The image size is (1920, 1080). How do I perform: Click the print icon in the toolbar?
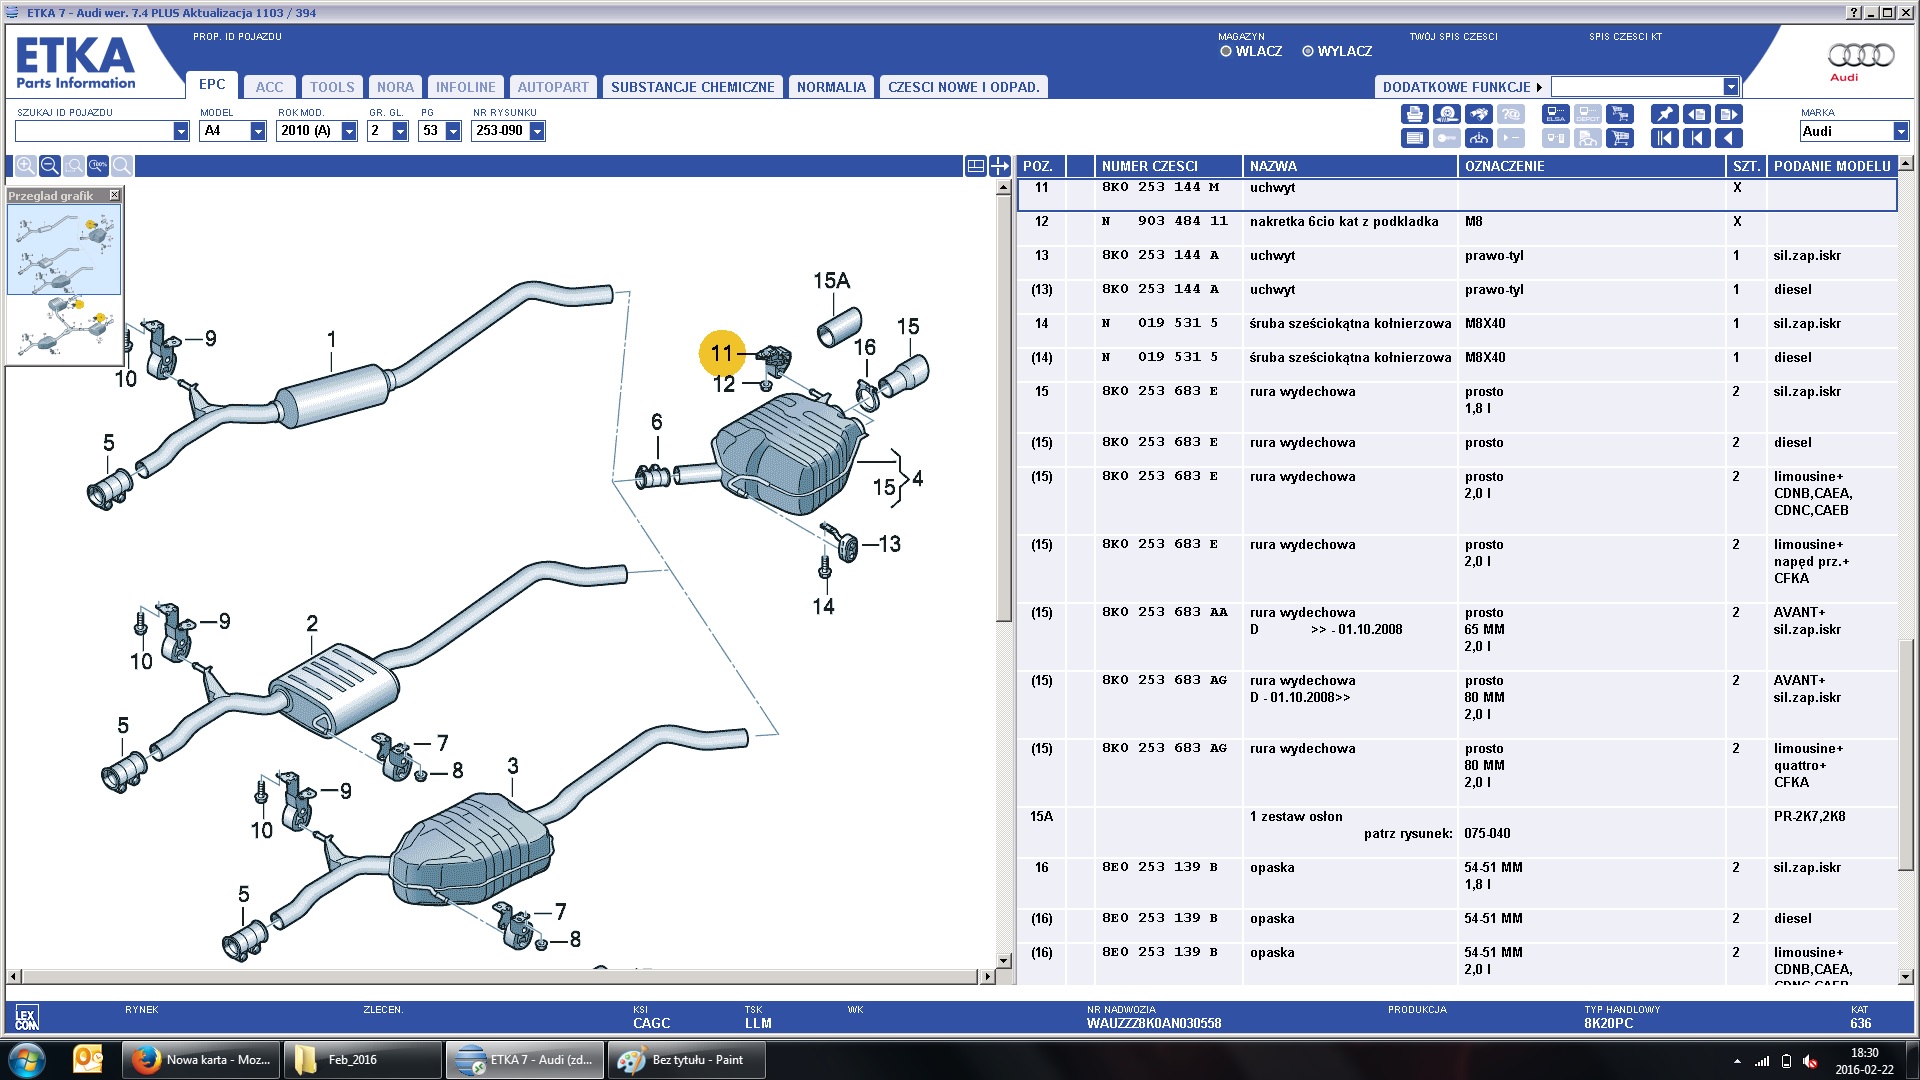pyautogui.click(x=1414, y=114)
